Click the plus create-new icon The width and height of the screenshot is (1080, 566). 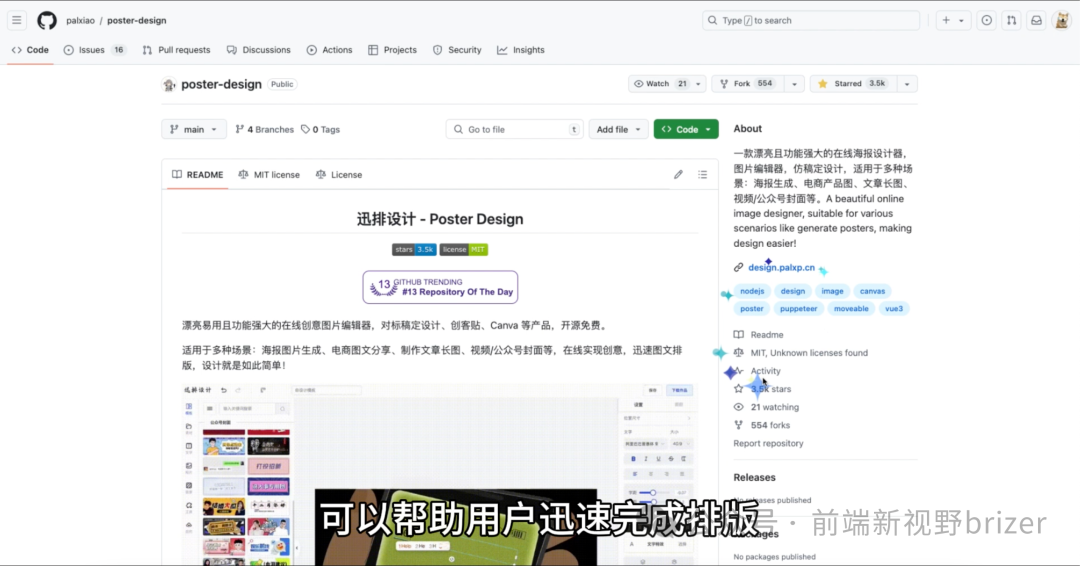[946, 21]
